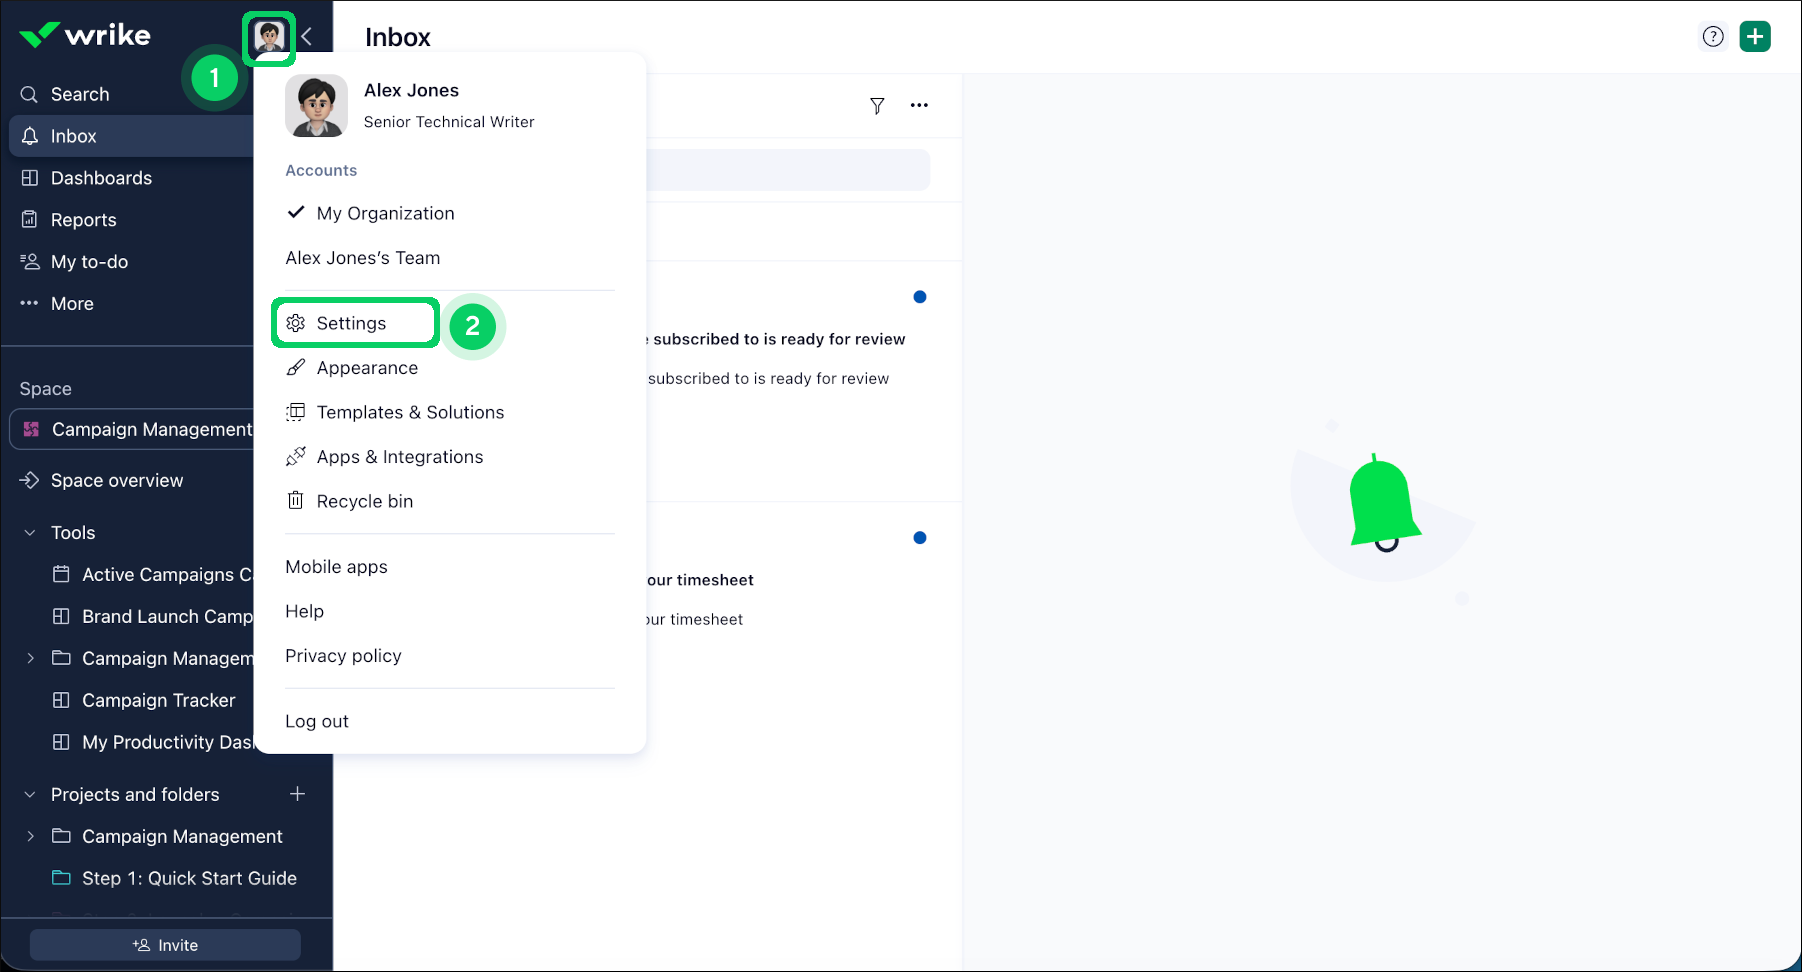
Task: Click the Inbox page title
Action: point(397,37)
